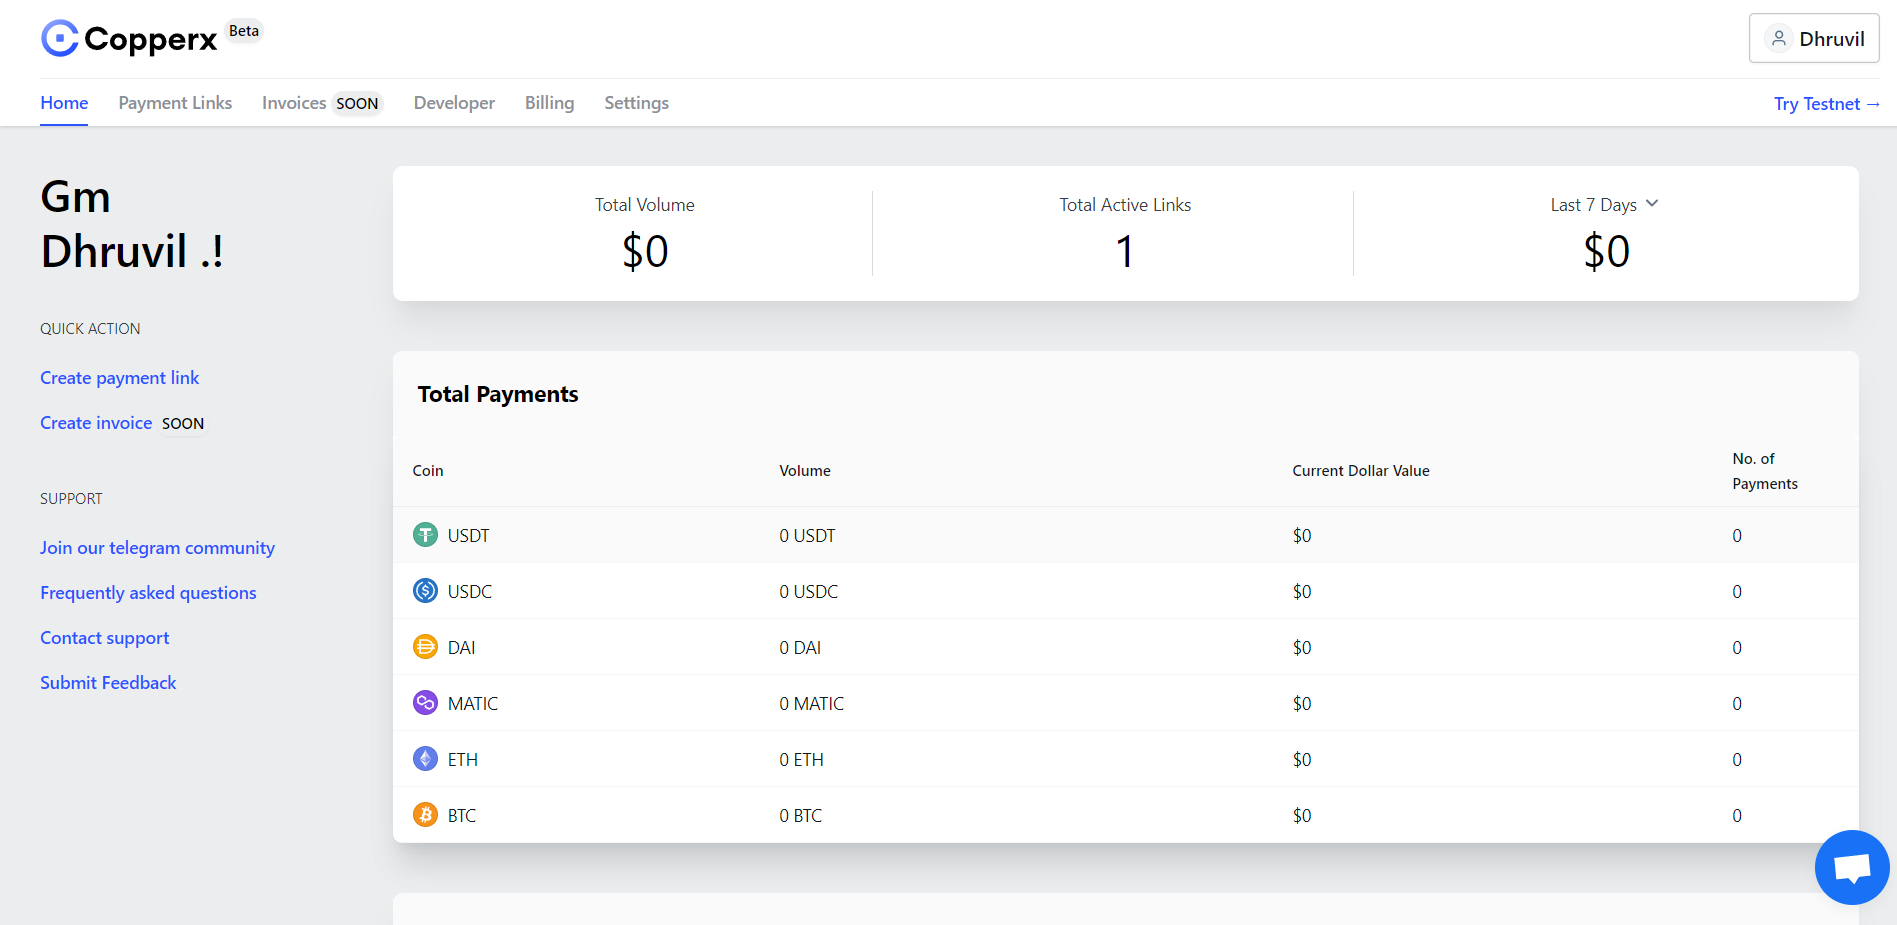This screenshot has width=1897, height=925.
Task: Click No. of Payments column header
Action: pos(1765,471)
